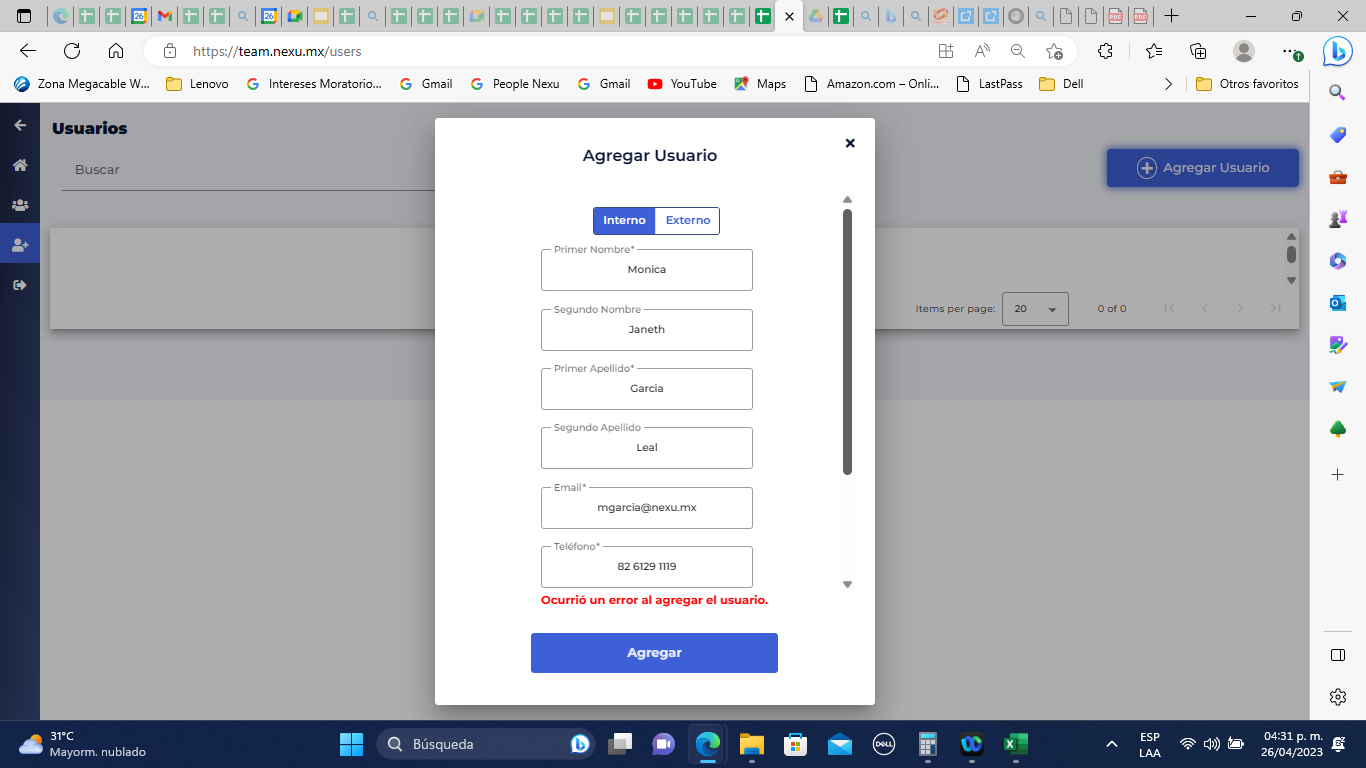Open the Items per page dropdown
1366x768 pixels.
[1035, 308]
